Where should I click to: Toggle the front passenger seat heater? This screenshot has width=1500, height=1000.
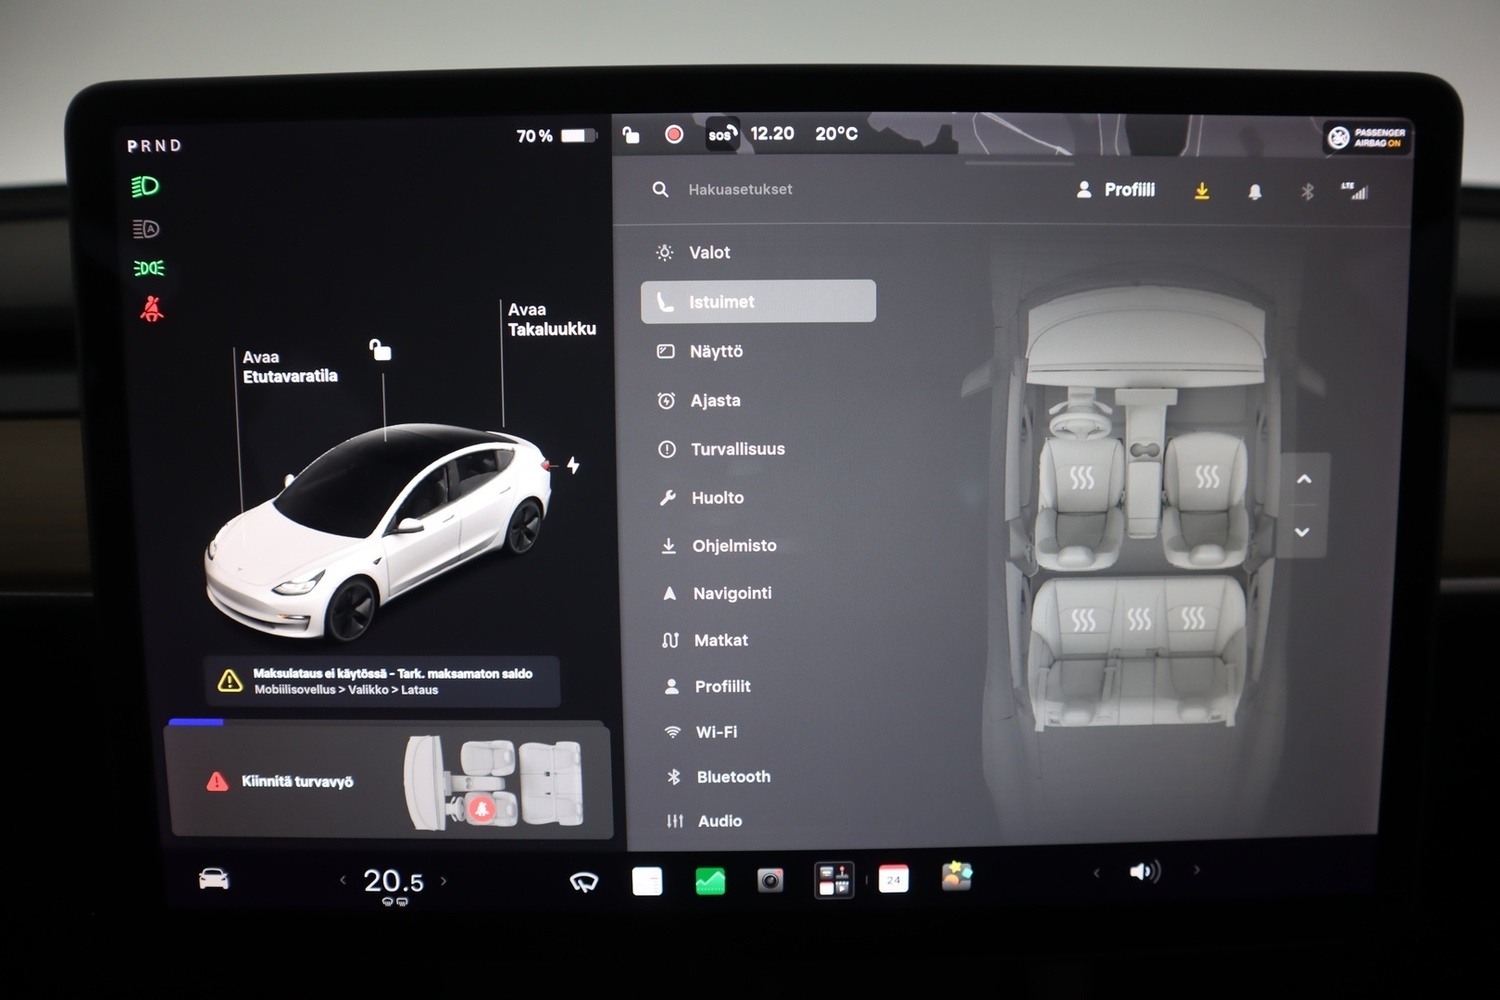1207,477
